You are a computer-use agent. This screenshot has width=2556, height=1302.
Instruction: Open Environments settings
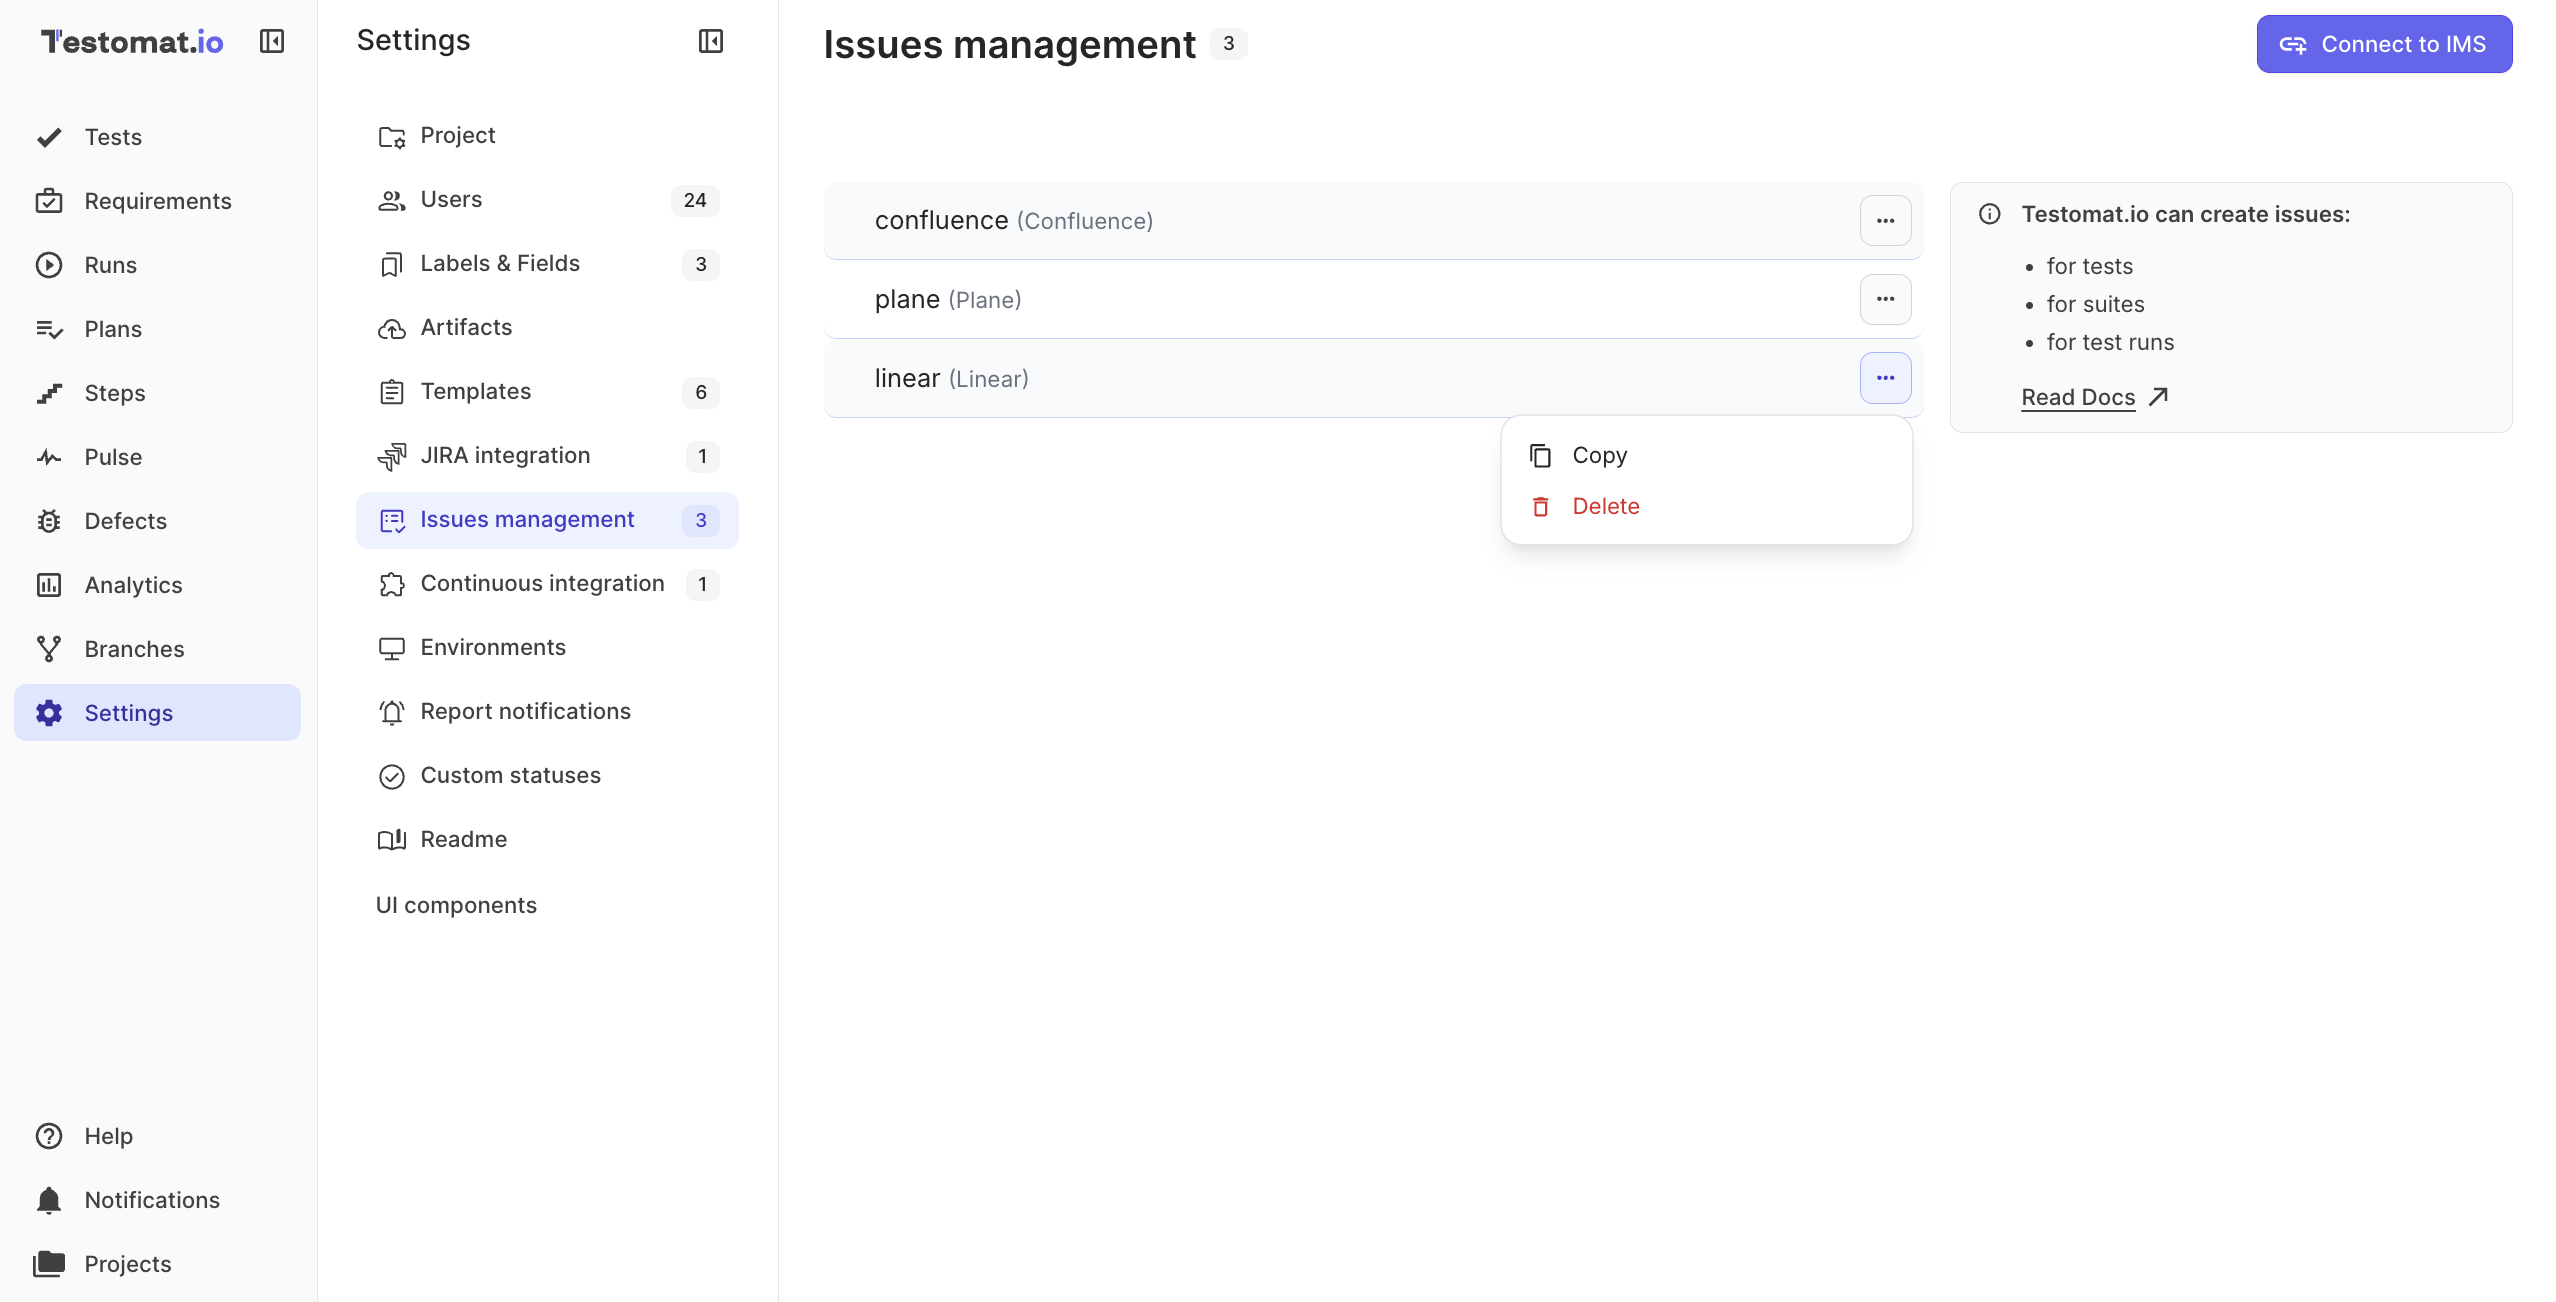(547, 648)
